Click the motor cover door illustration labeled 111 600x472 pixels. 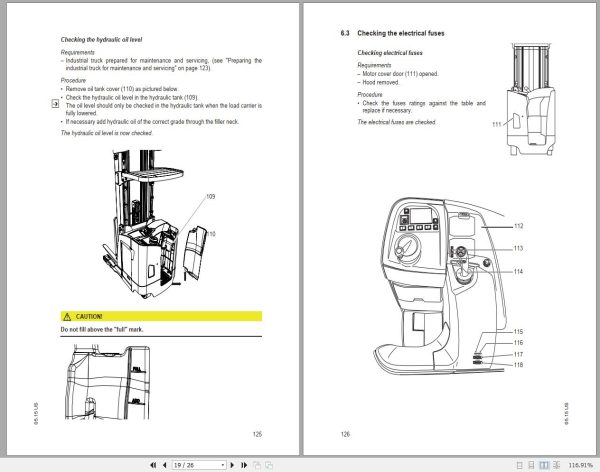[531, 100]
